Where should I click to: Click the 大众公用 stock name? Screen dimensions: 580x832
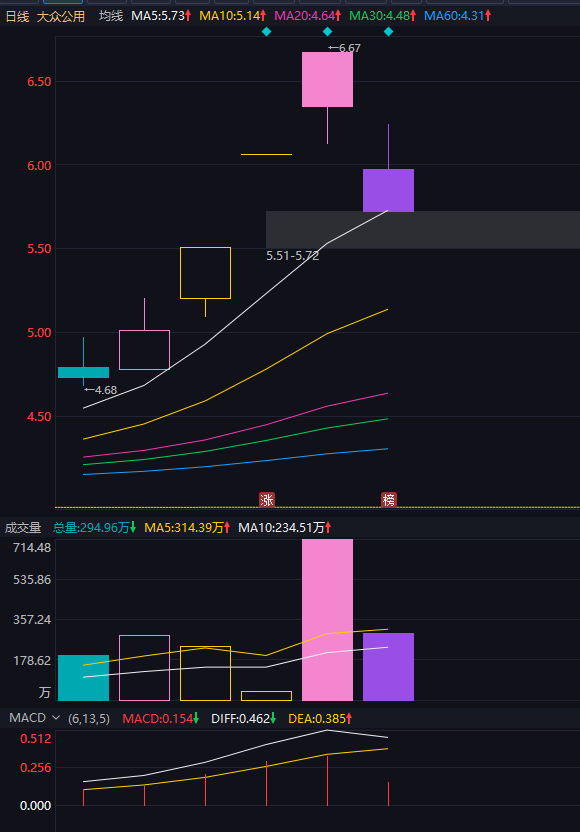tap(61, 16)
